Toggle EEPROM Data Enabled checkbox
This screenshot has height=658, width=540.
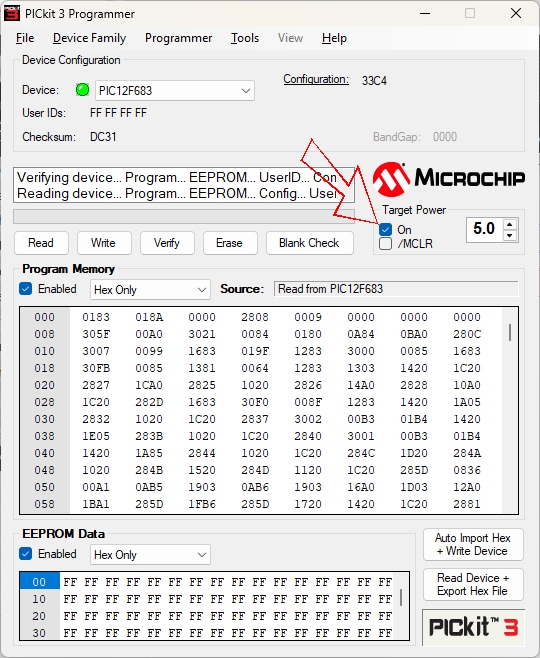click(26, 554)
